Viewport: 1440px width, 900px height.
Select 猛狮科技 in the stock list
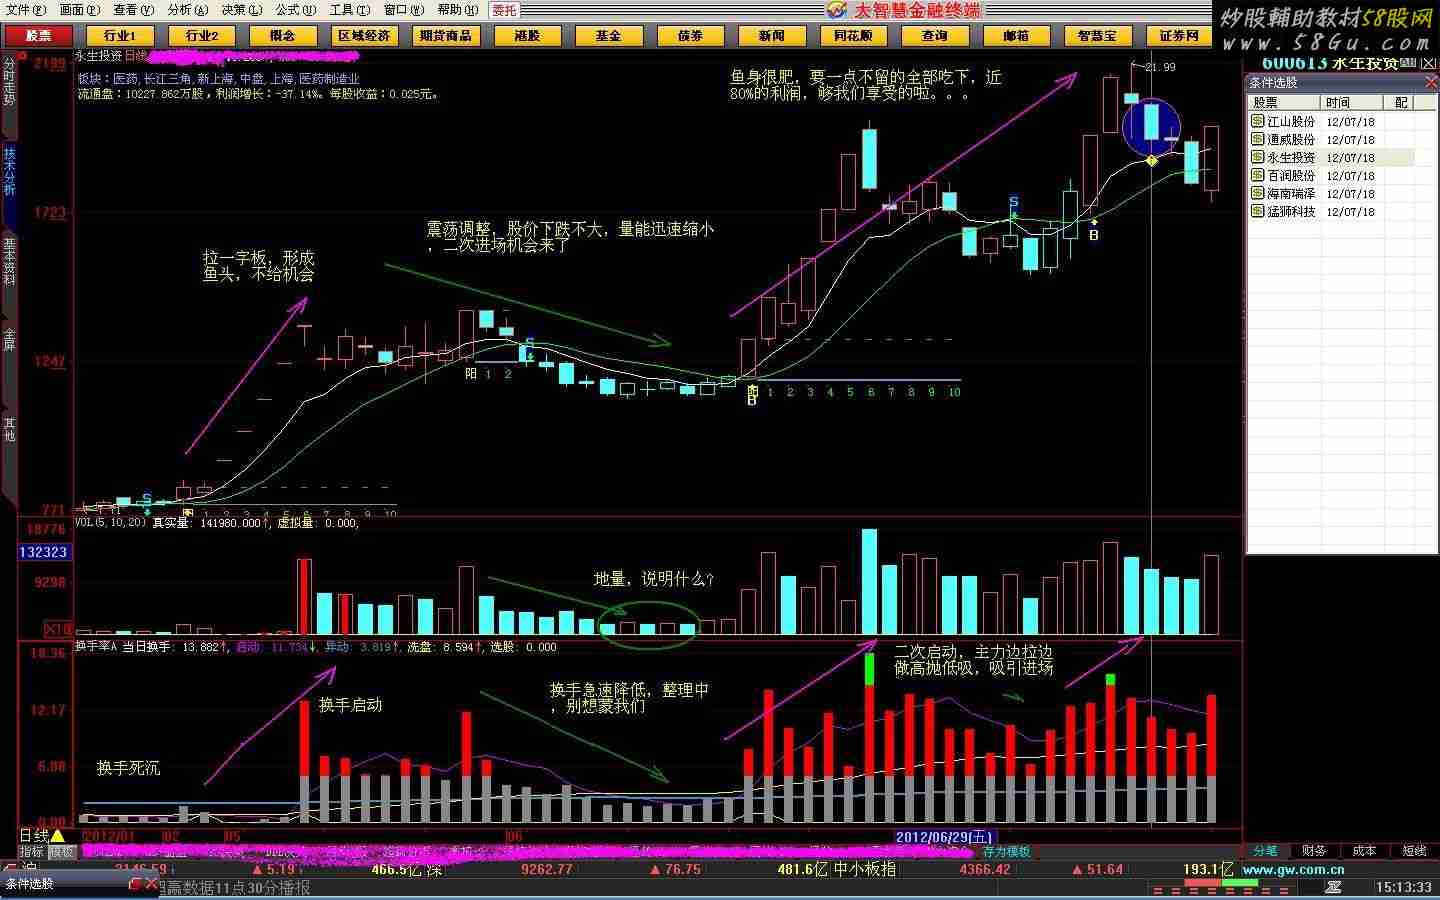(x=1291, y=212)
